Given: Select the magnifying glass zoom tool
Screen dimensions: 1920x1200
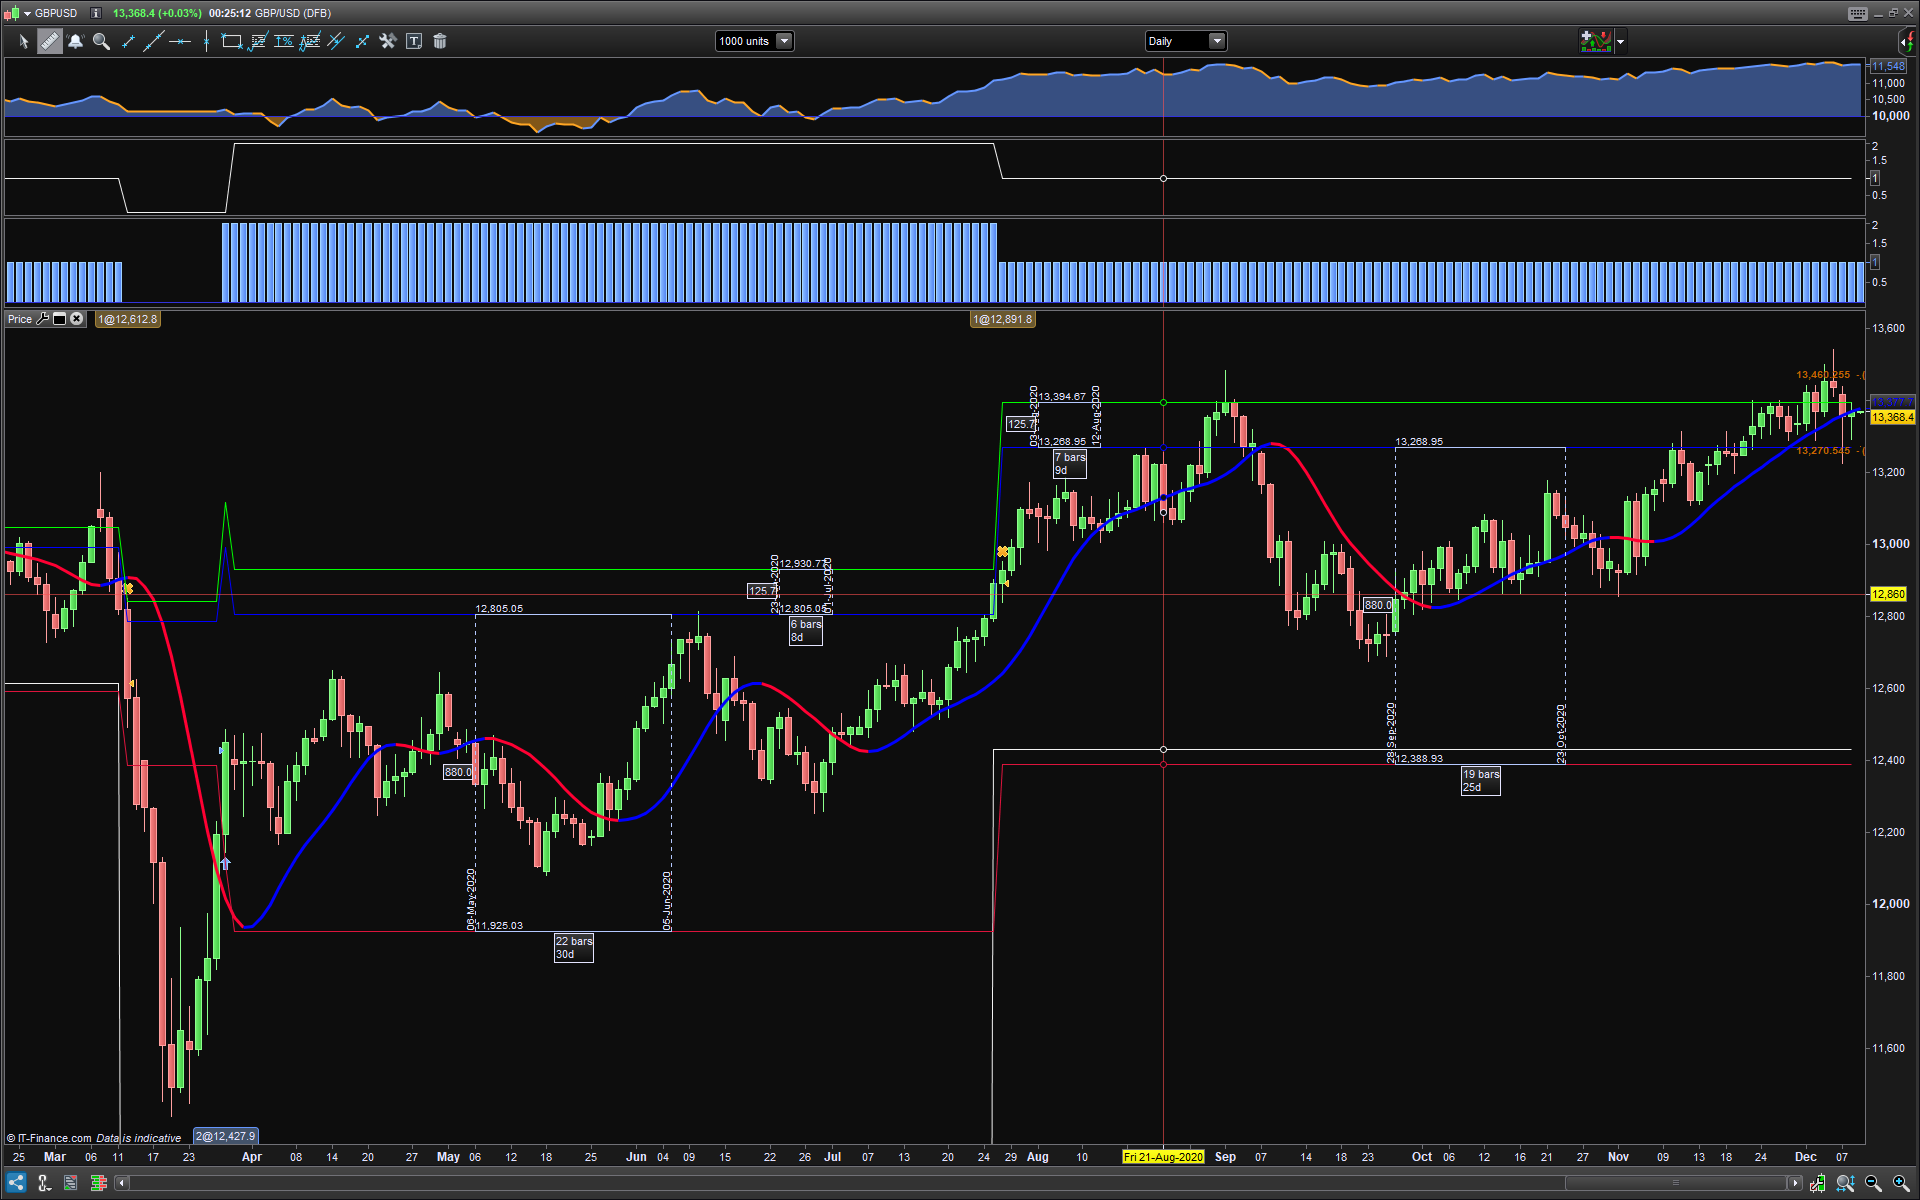Looking at the screenshot, I should (x=101, y=41).
